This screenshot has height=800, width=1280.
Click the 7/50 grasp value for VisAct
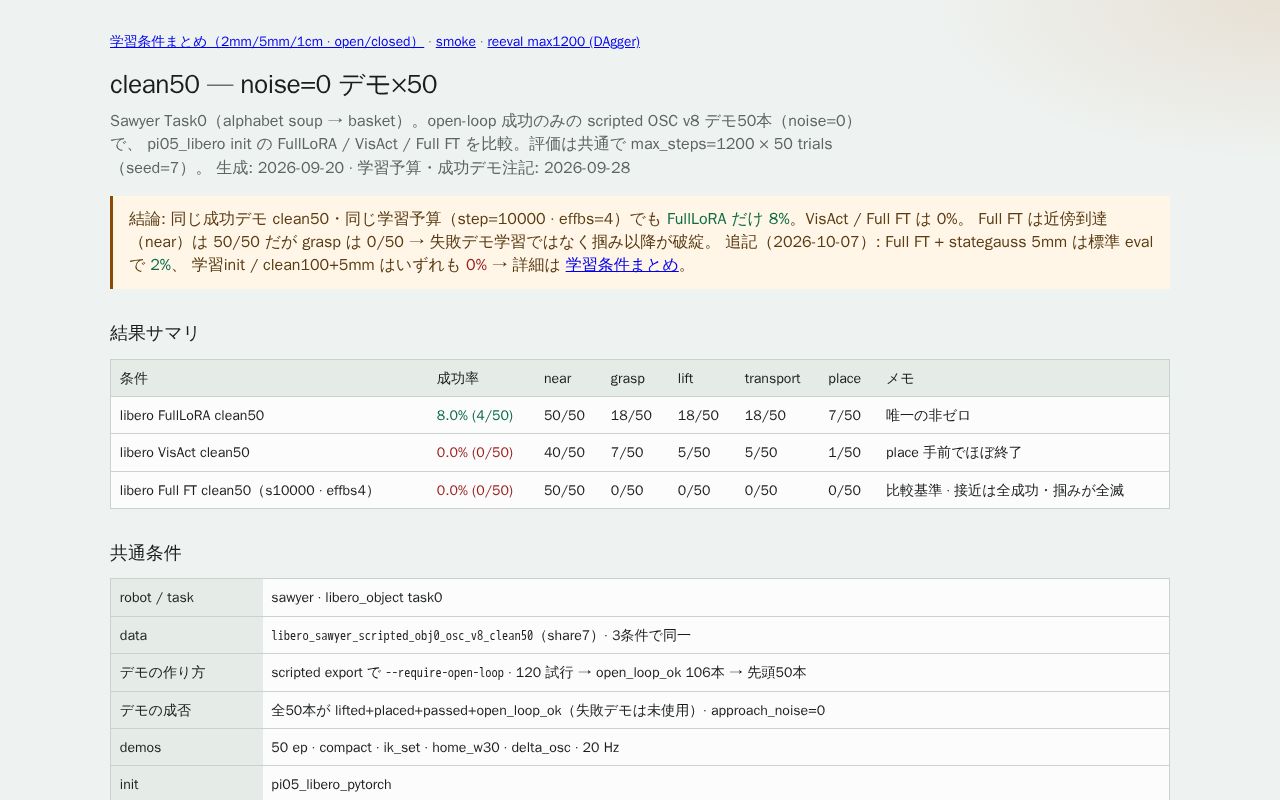[628, 452]
